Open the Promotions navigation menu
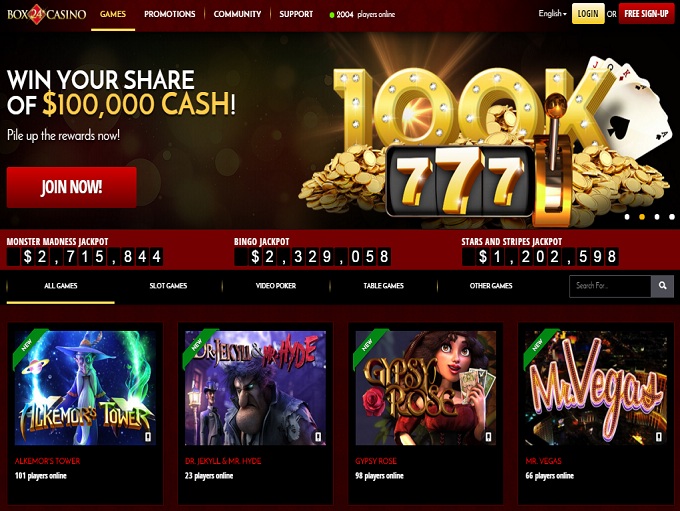 click(170, 14)
